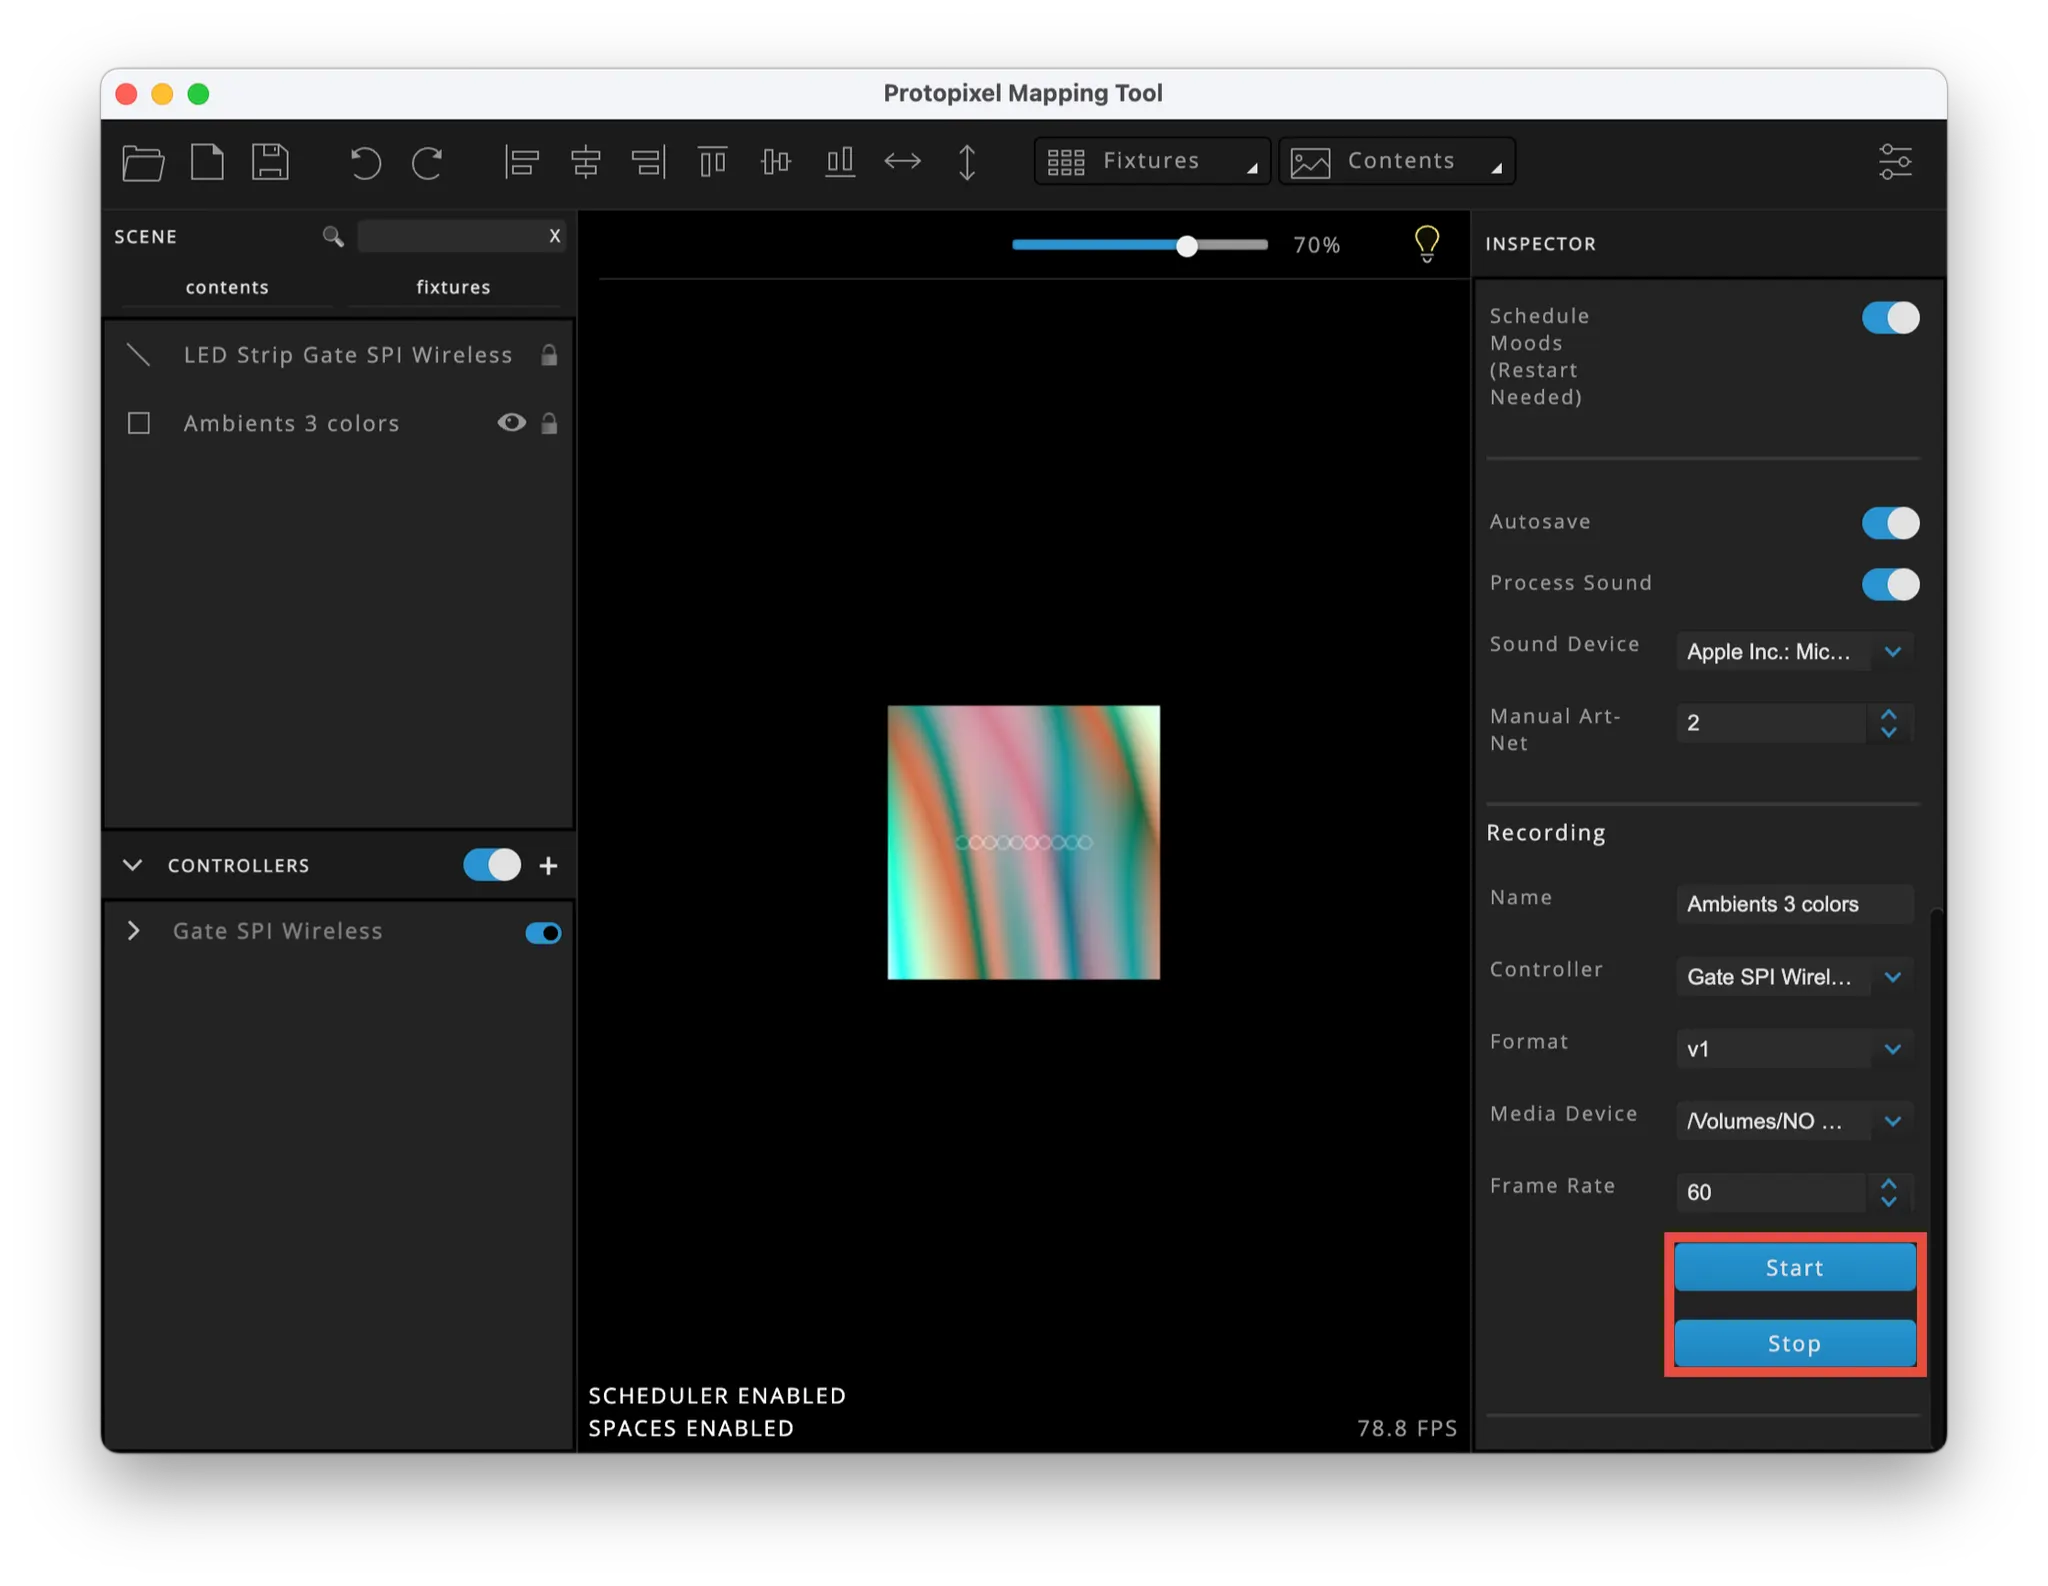This screenshot has width=2048, height=1586.
Task: Align selected items to the top
Action: pos(712,162)
